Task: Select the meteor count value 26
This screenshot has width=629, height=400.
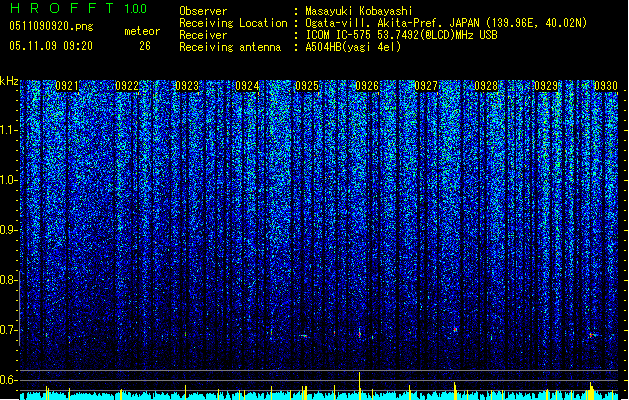Action: pyautogui.click(x=145, y=46)
